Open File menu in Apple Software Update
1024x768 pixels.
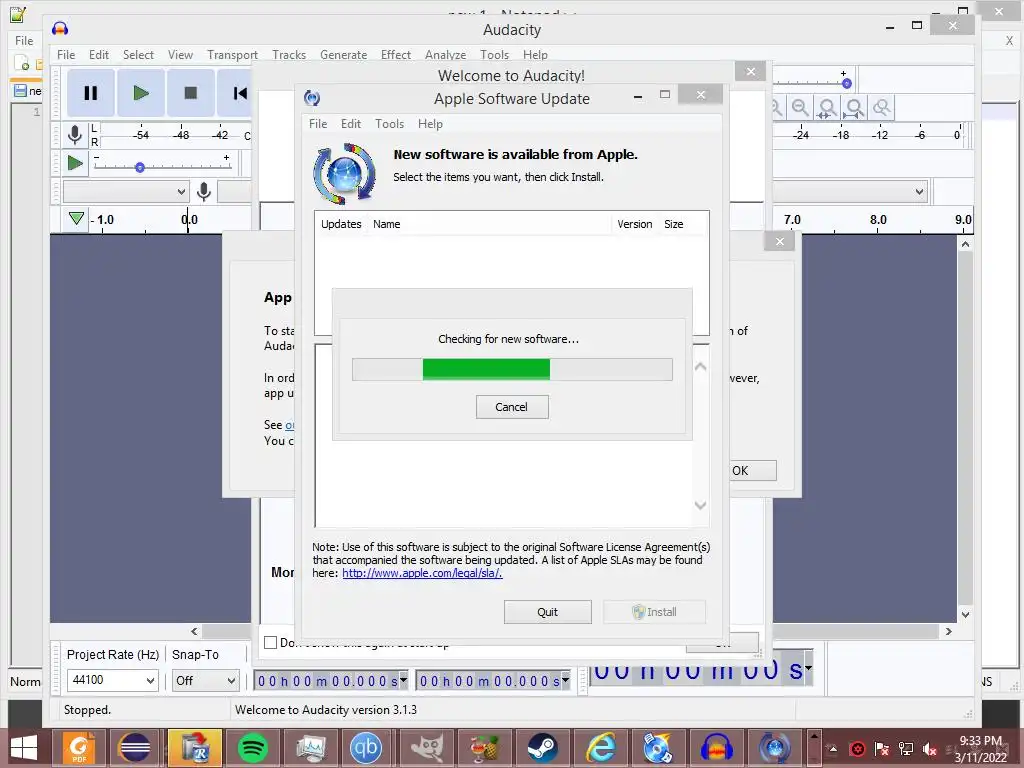pos(318,123)
